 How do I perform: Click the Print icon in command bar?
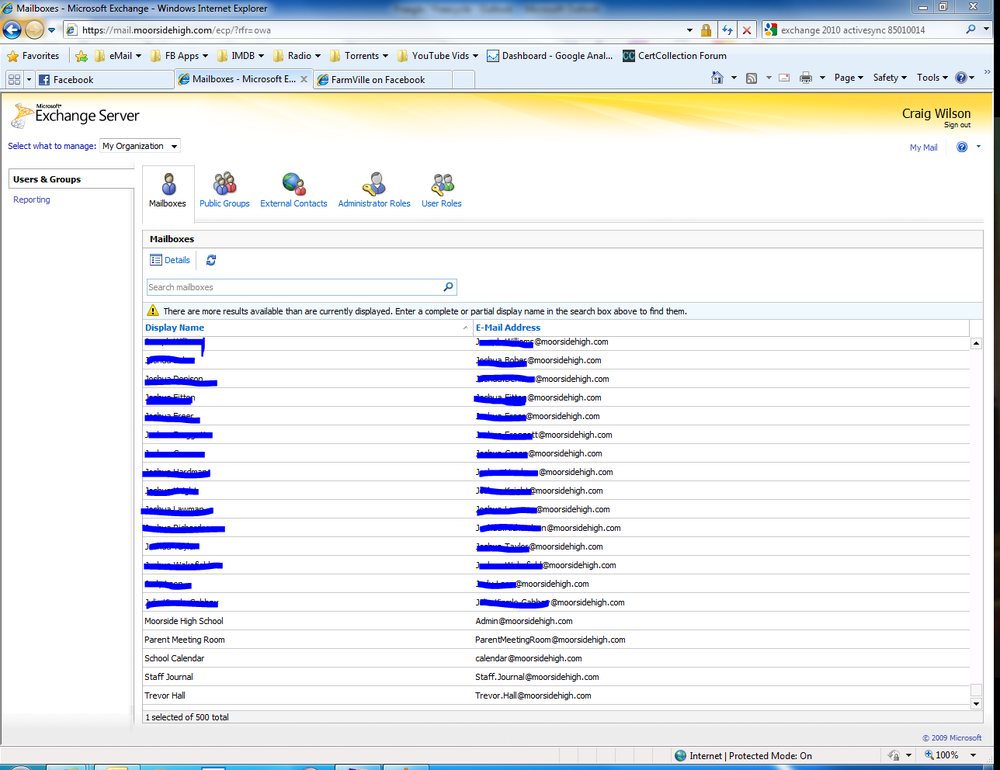pos(805,78)
